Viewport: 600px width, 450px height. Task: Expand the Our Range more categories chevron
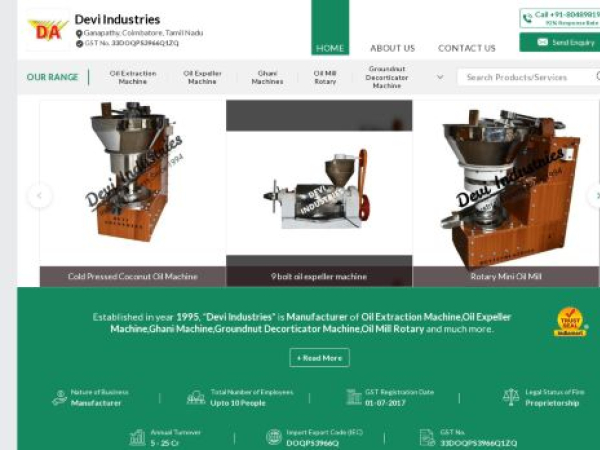(440, 77)
